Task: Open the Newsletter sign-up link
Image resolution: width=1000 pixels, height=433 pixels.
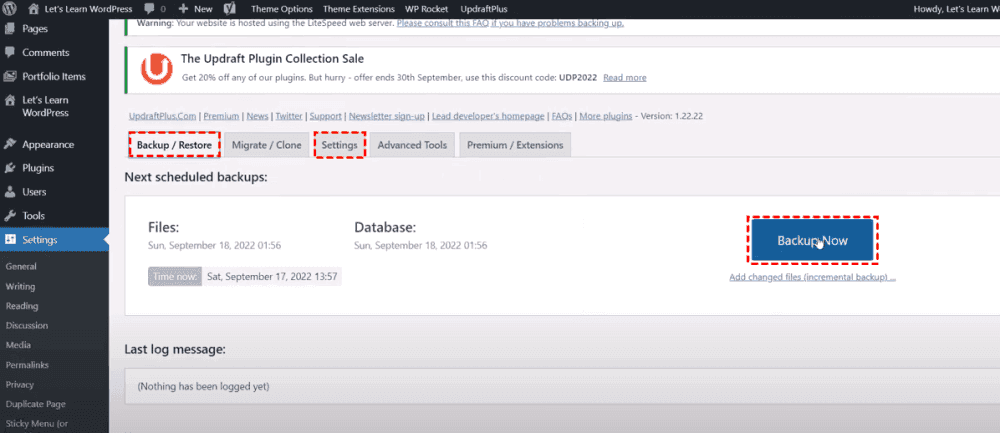Action: click(387, 116)
